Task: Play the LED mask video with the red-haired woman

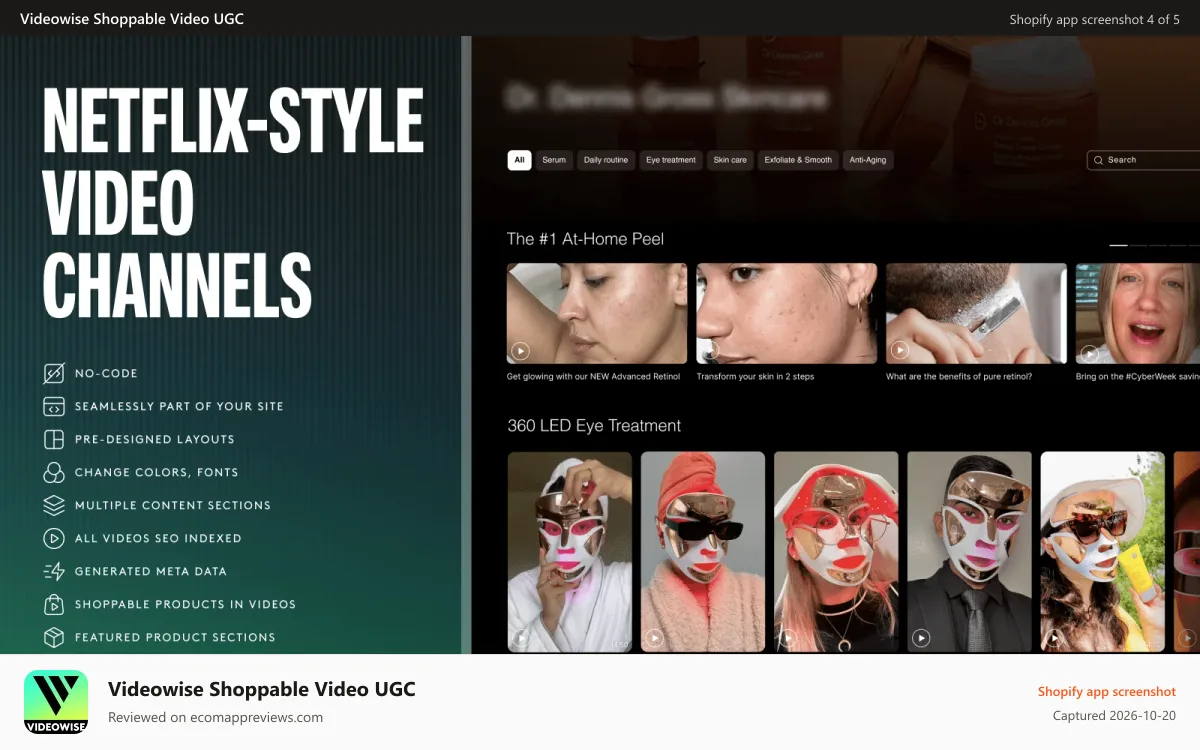Action: point(788,637)
